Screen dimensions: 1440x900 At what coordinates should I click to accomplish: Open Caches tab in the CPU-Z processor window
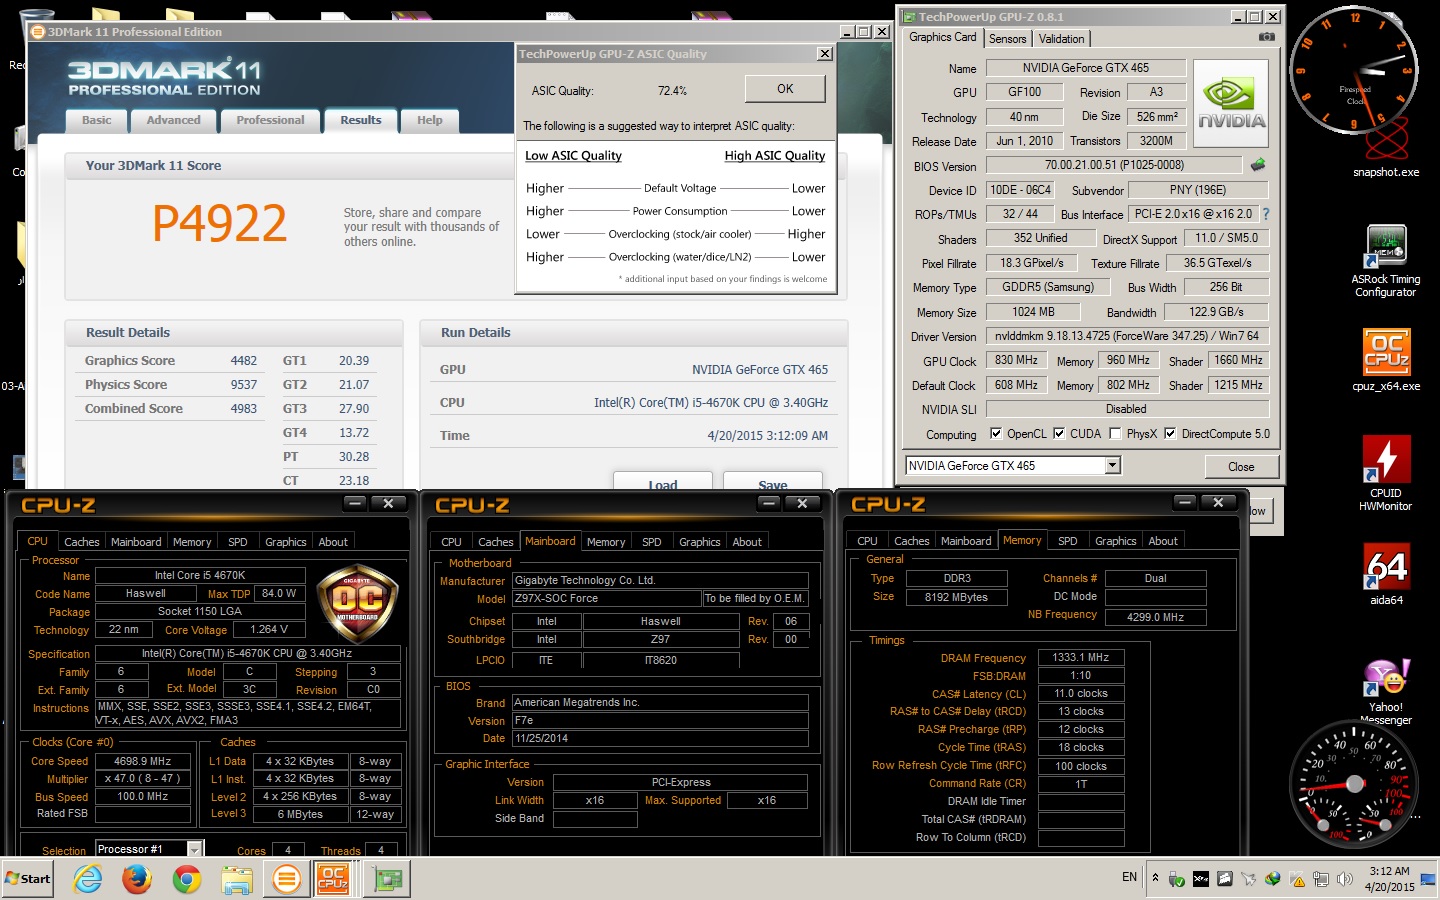point(82,542)
